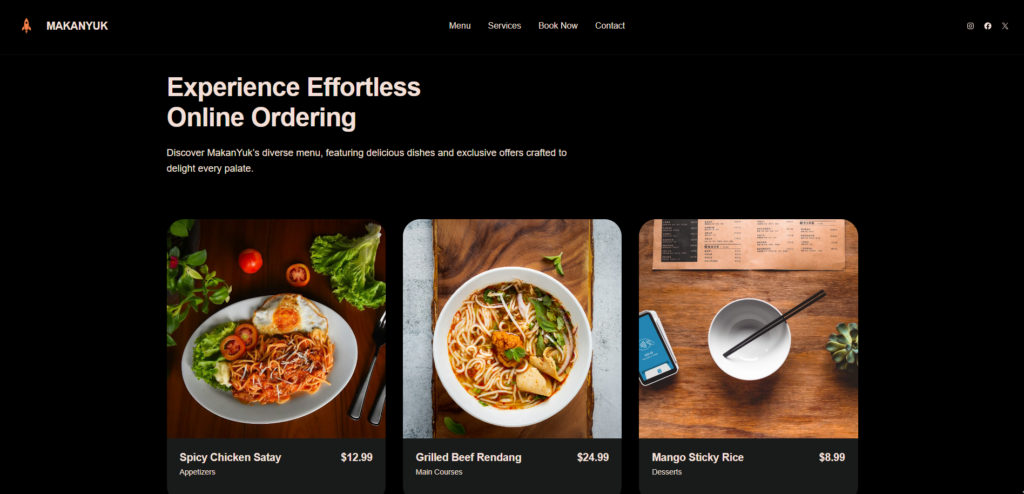
Task: Select the Mango Sticky Rice title
Action: tap(697, 457)
